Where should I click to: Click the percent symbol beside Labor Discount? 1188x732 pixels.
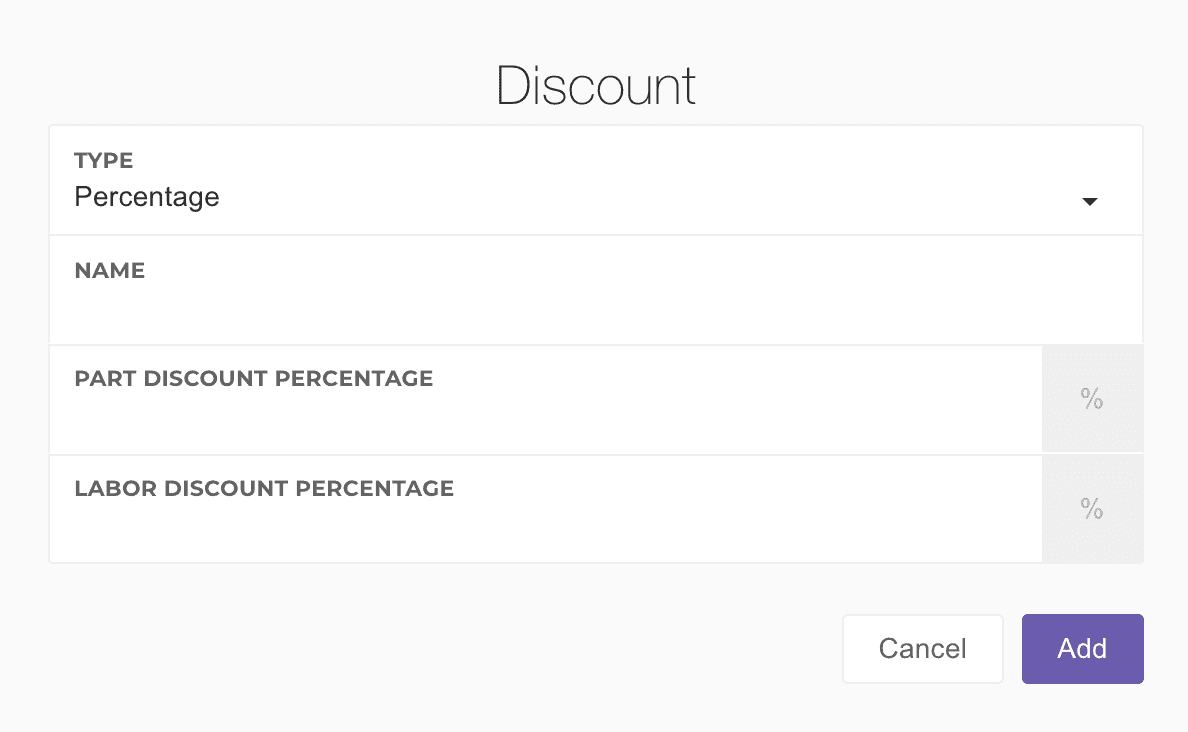1092,510
